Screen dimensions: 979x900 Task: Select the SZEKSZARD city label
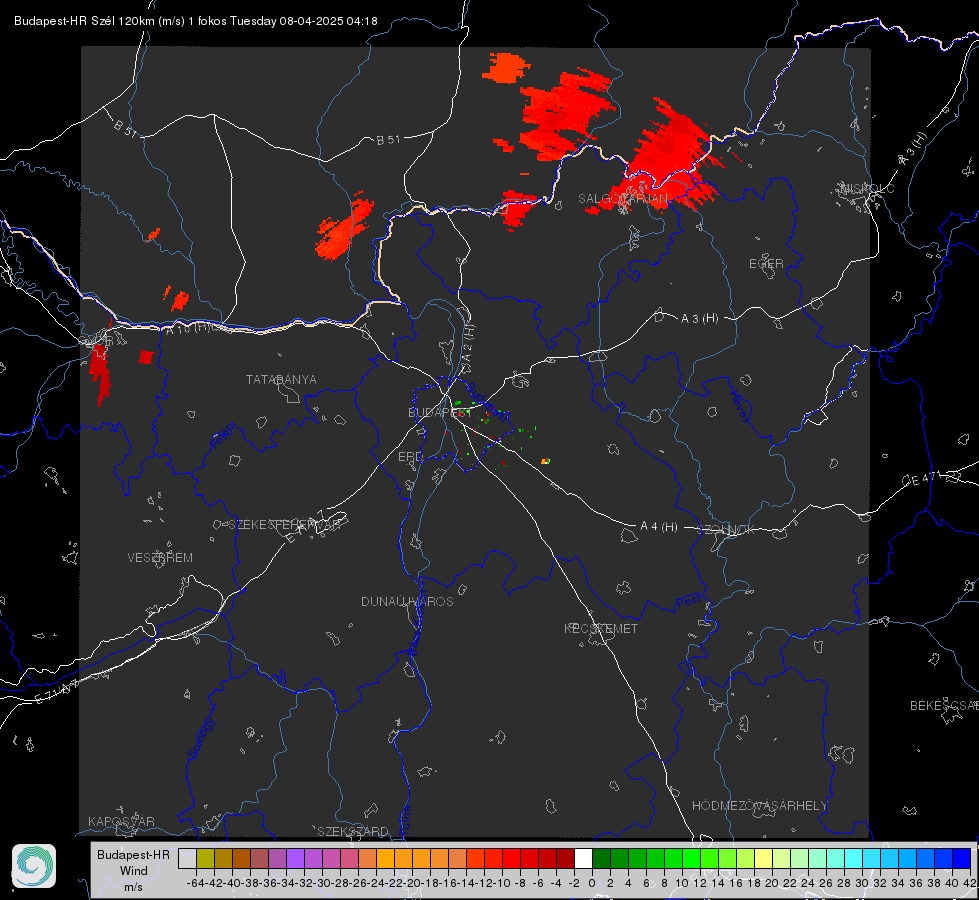tap(353, 831)
